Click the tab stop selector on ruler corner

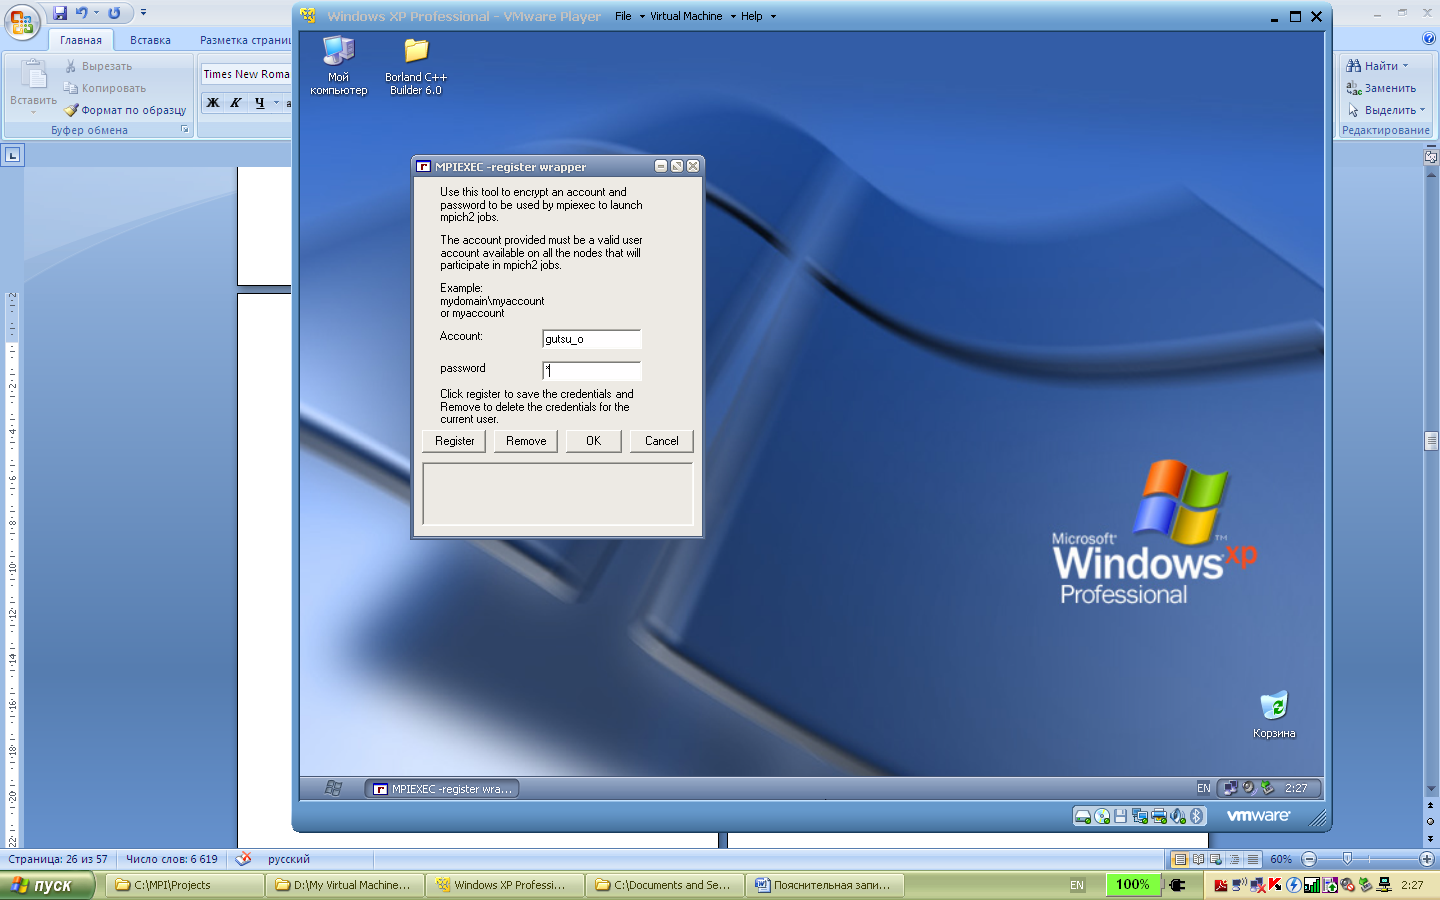click(12, 155)
